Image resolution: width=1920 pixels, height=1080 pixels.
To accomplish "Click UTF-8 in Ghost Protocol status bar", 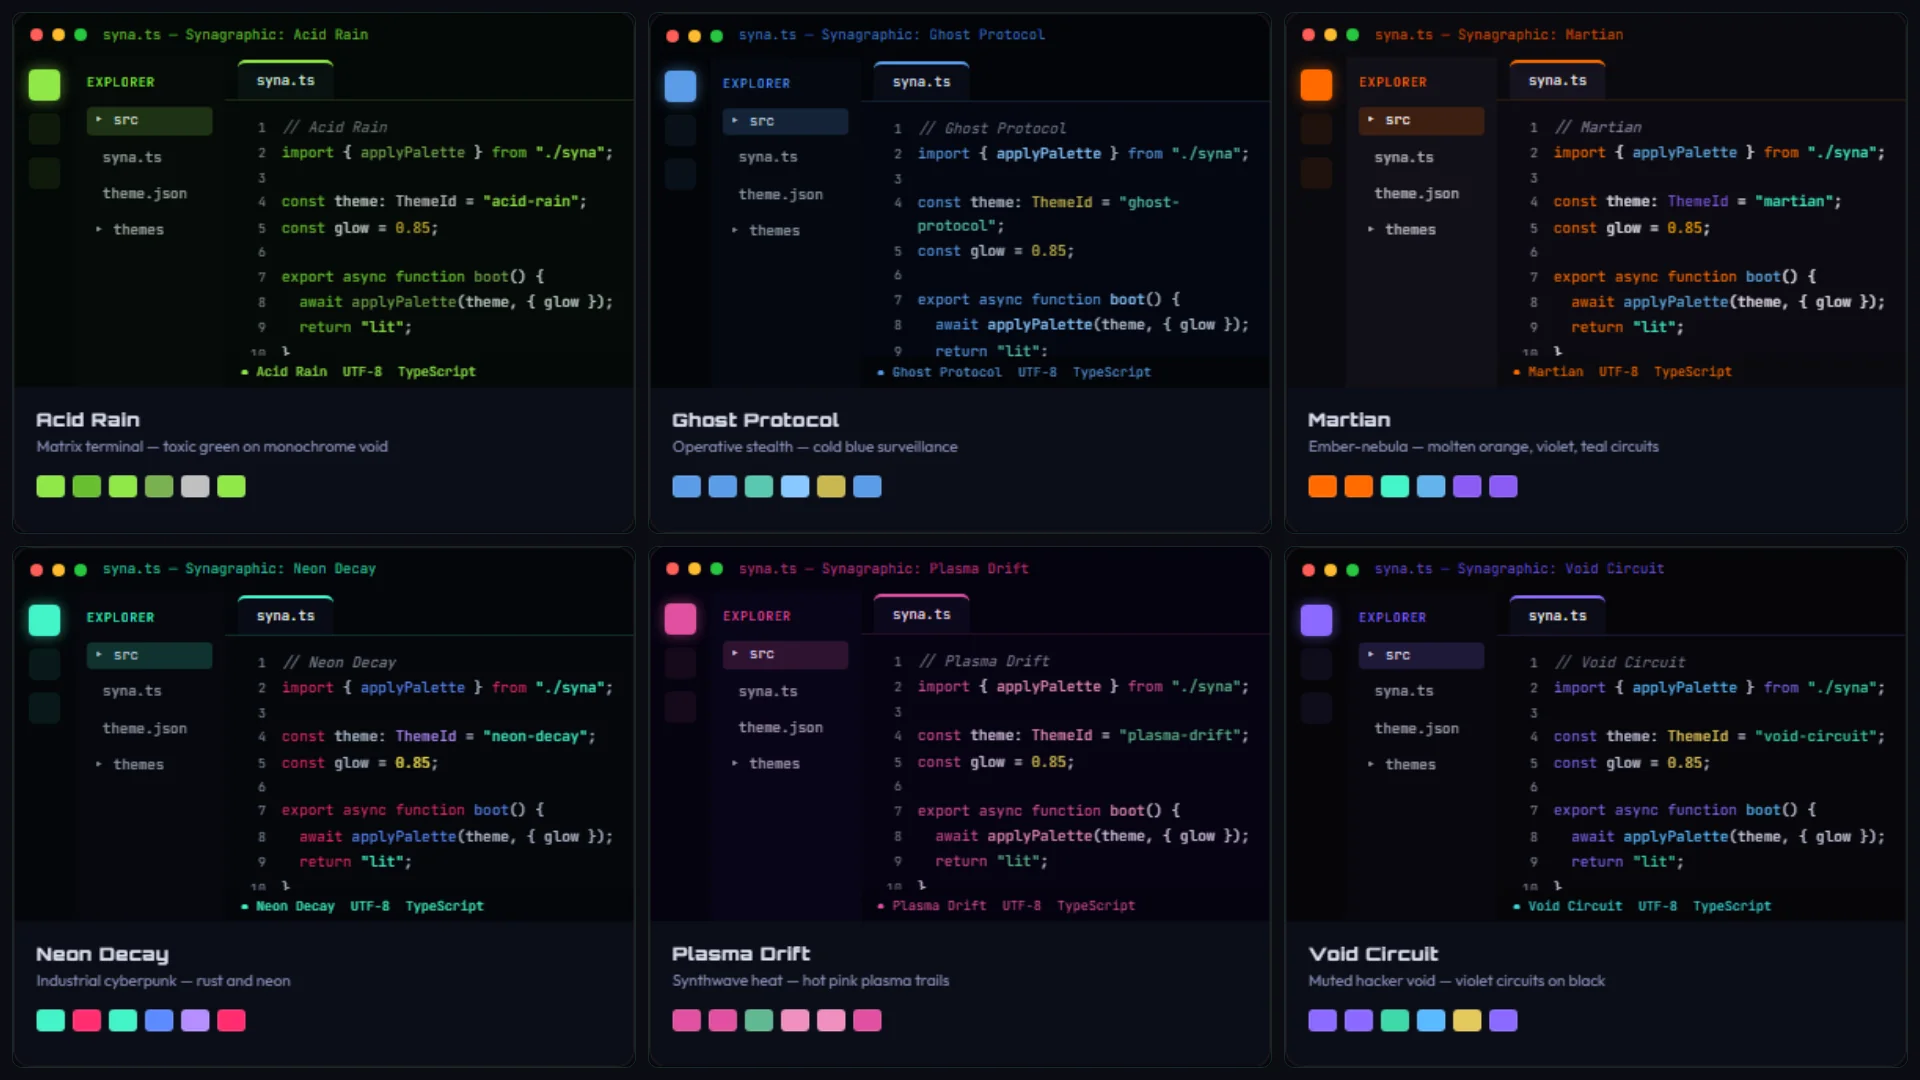I will coord(1037,372).
